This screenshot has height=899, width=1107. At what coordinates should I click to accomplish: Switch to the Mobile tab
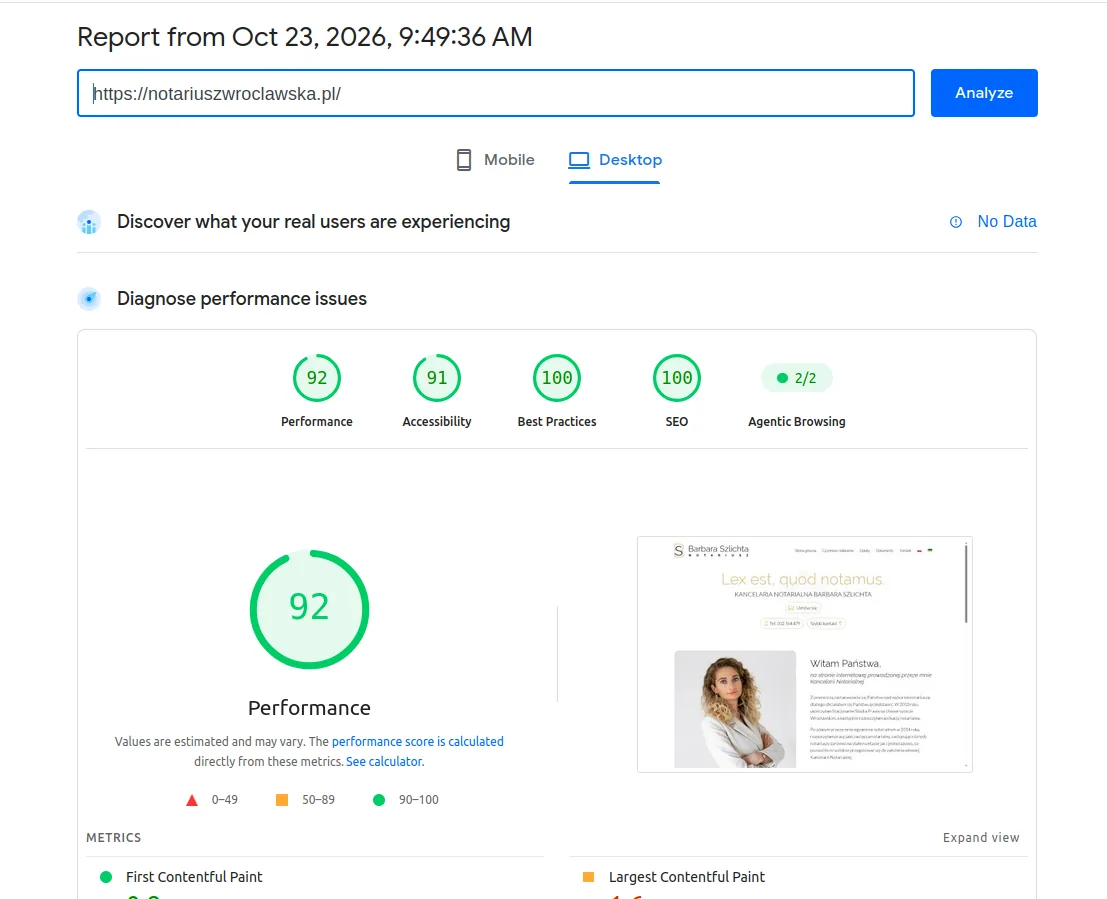point(495,160)
